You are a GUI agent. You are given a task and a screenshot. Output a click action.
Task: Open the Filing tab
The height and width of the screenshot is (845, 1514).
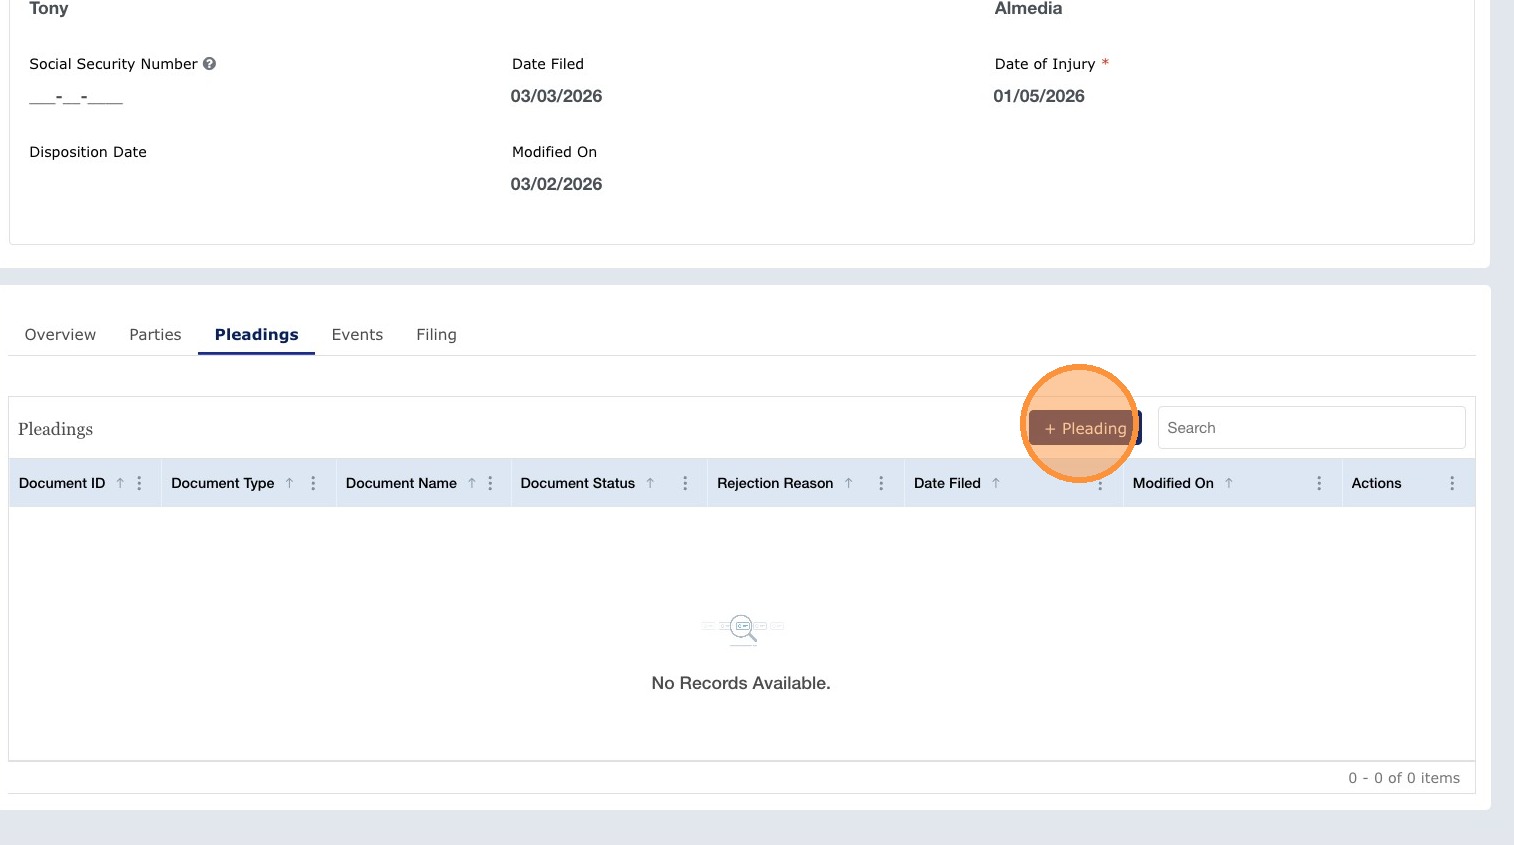click(x=436, y=335)
